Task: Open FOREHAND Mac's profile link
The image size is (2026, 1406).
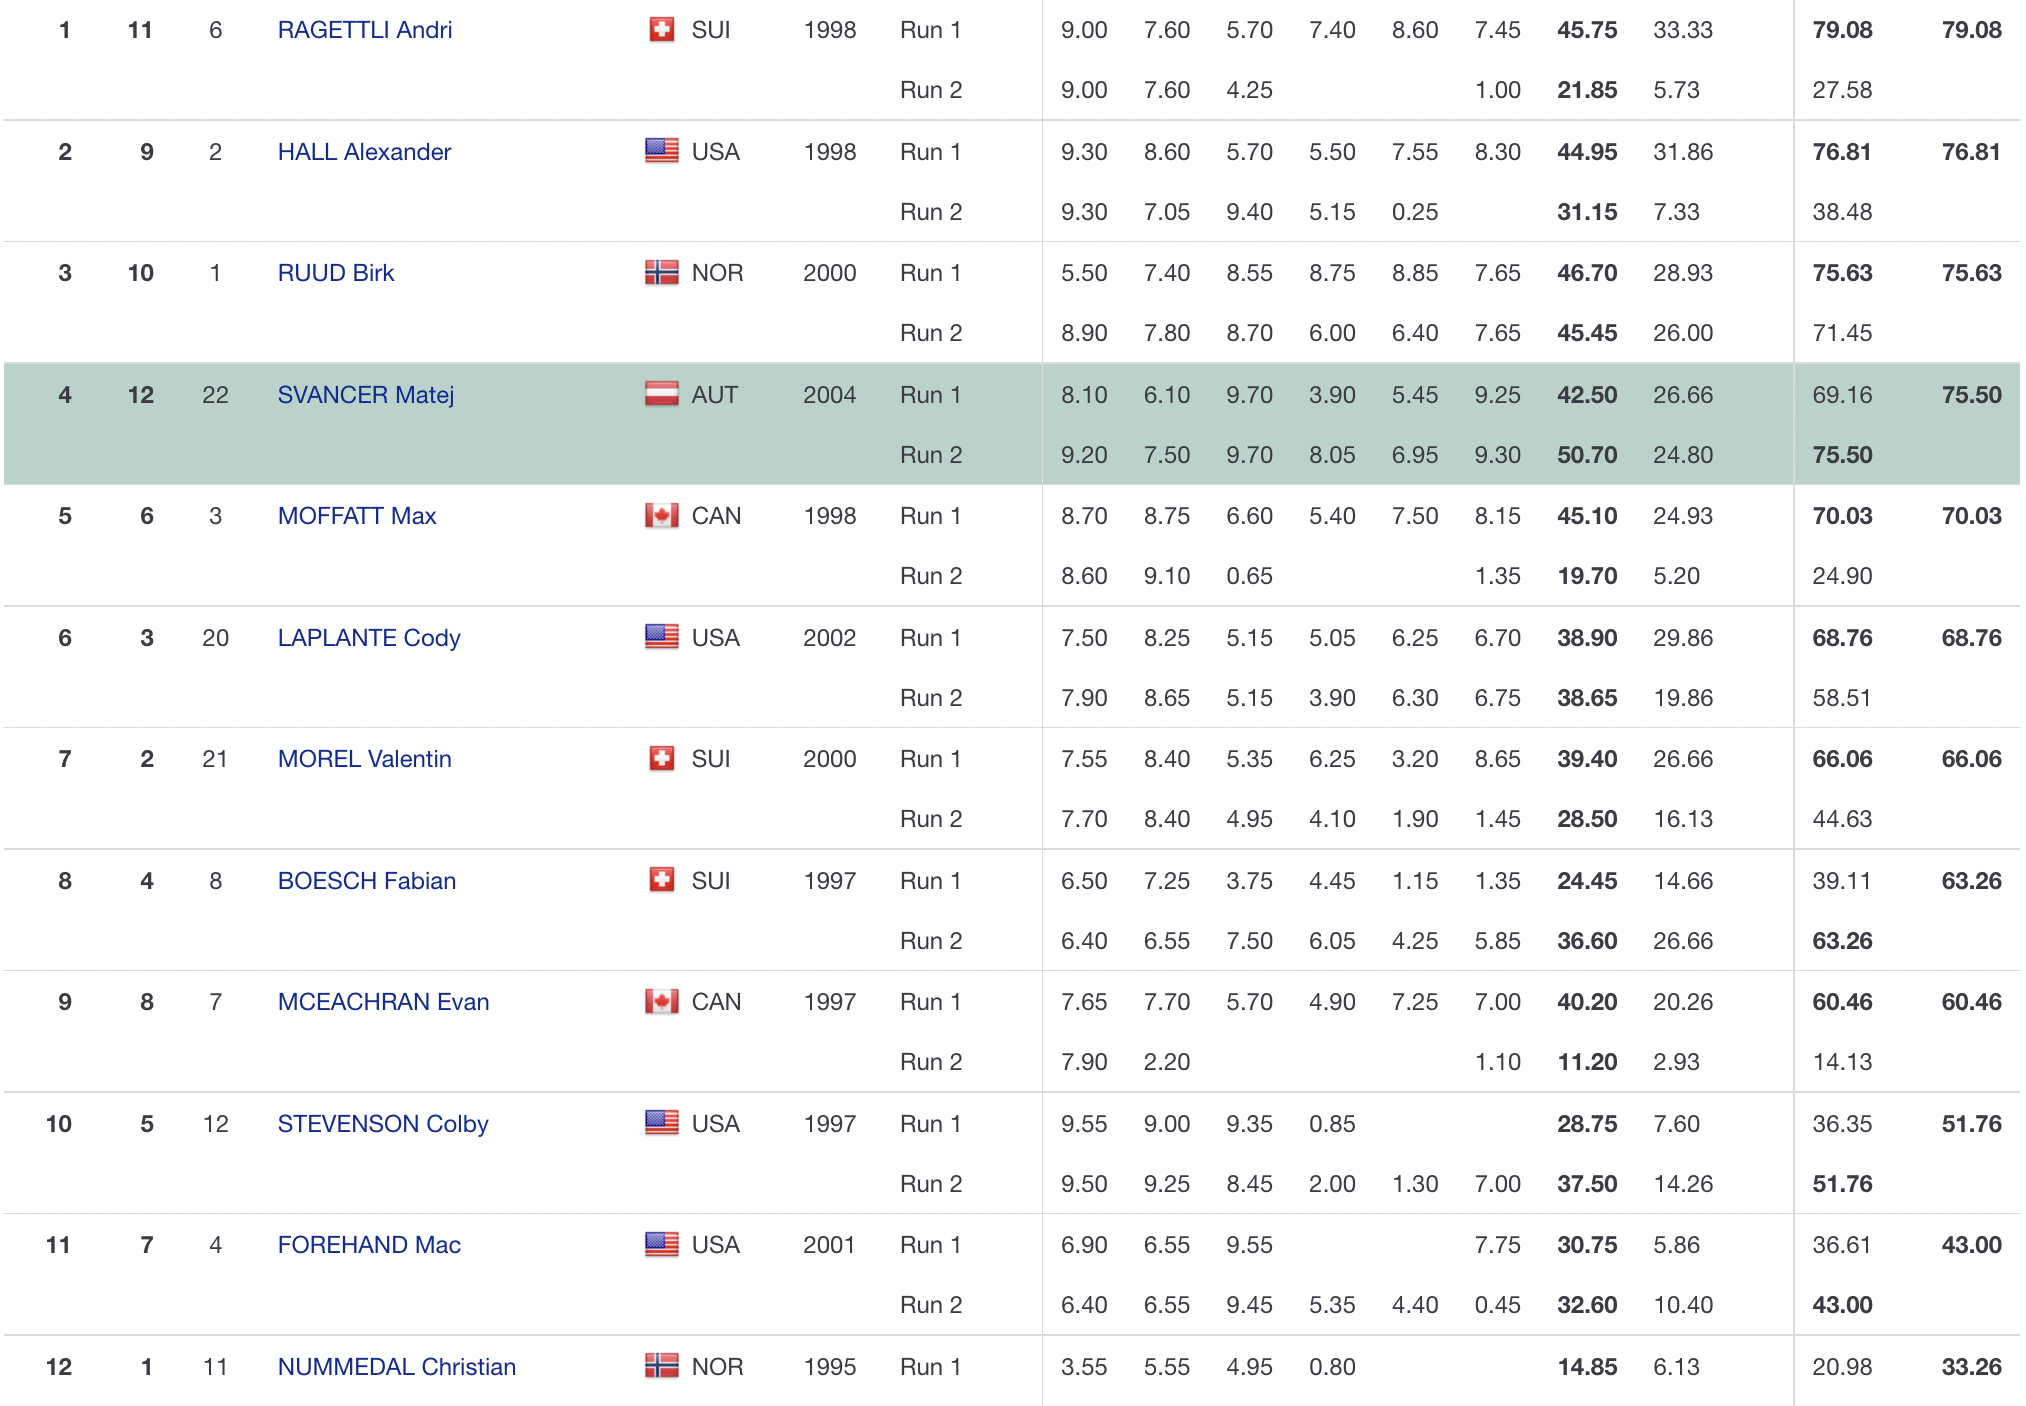Action: (x=368, y=1245)
